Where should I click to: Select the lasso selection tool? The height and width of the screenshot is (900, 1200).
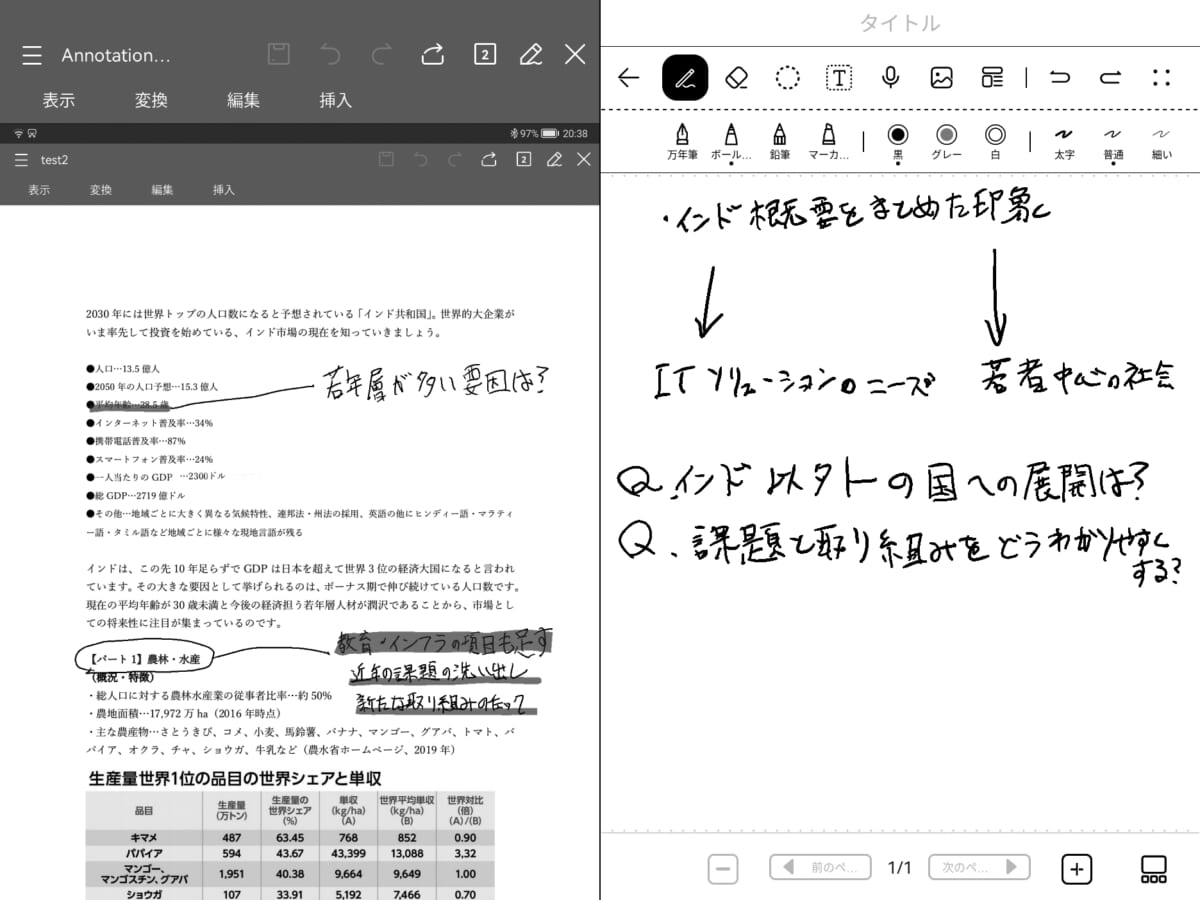[x=788, y=77]
